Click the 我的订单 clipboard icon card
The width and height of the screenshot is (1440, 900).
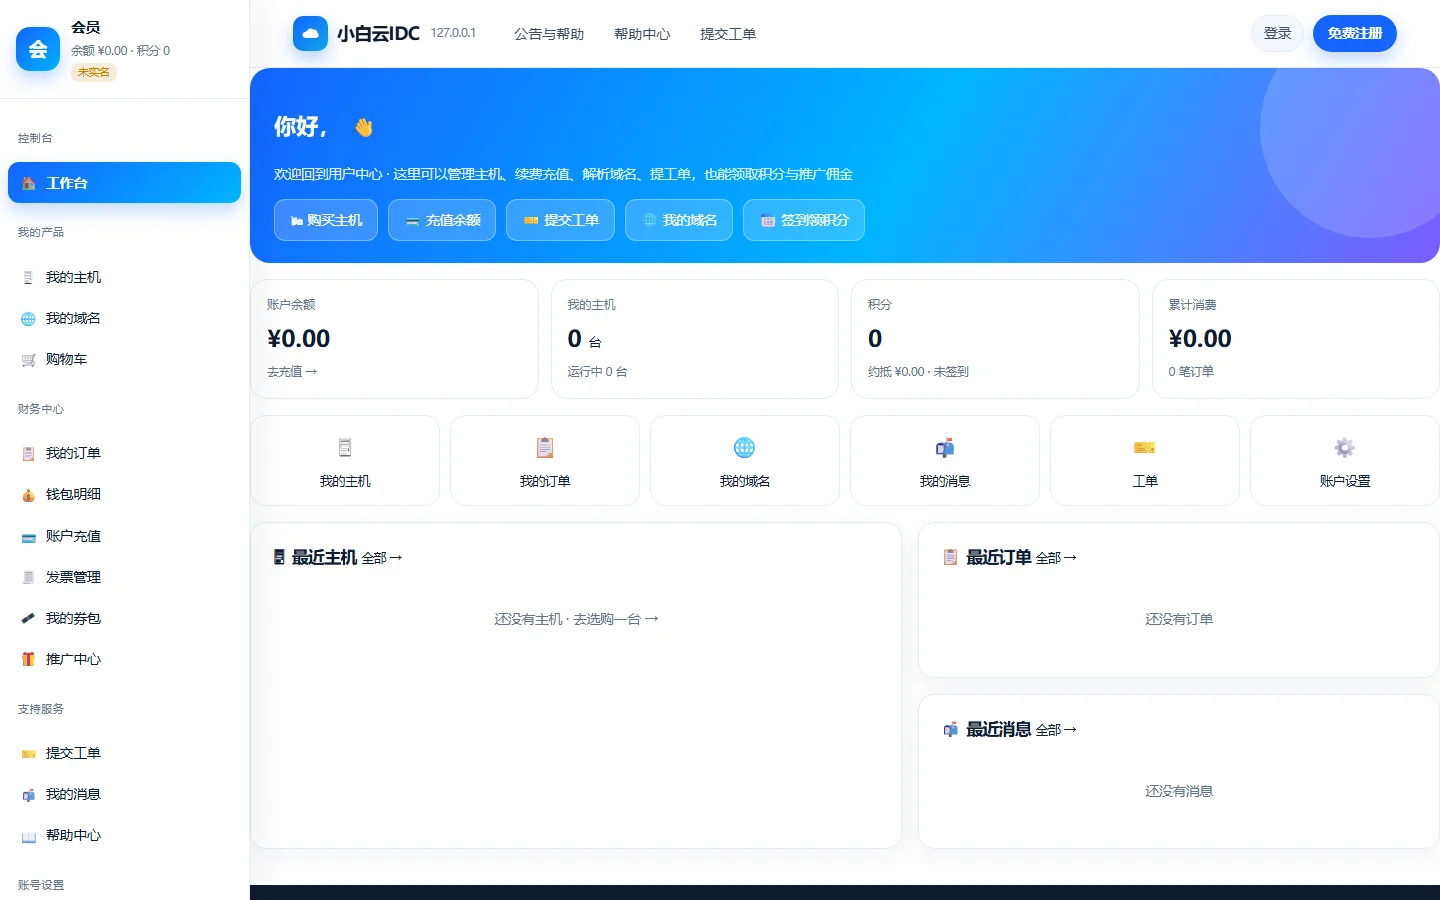coord(545,460)
